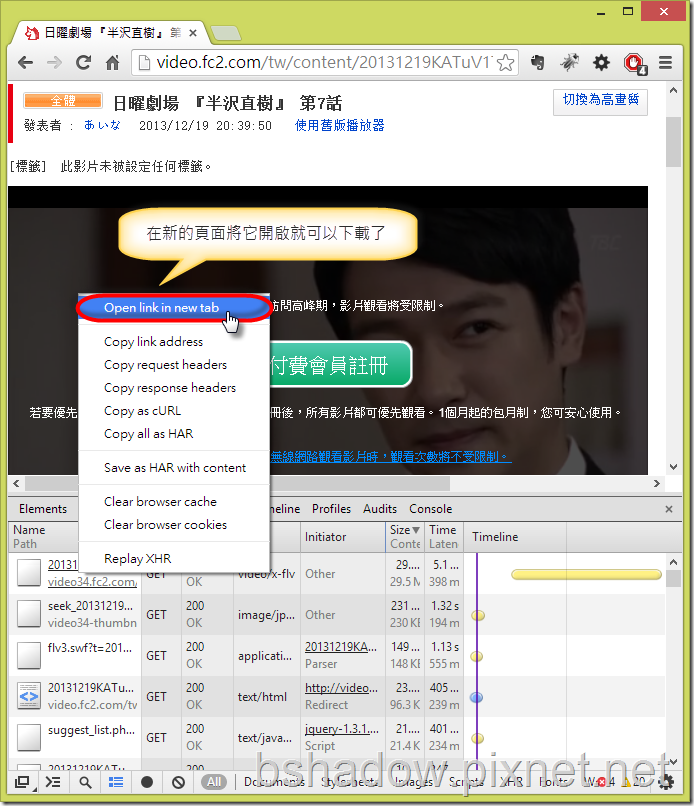Open devtools search magnifier icon

coord(85,782)
